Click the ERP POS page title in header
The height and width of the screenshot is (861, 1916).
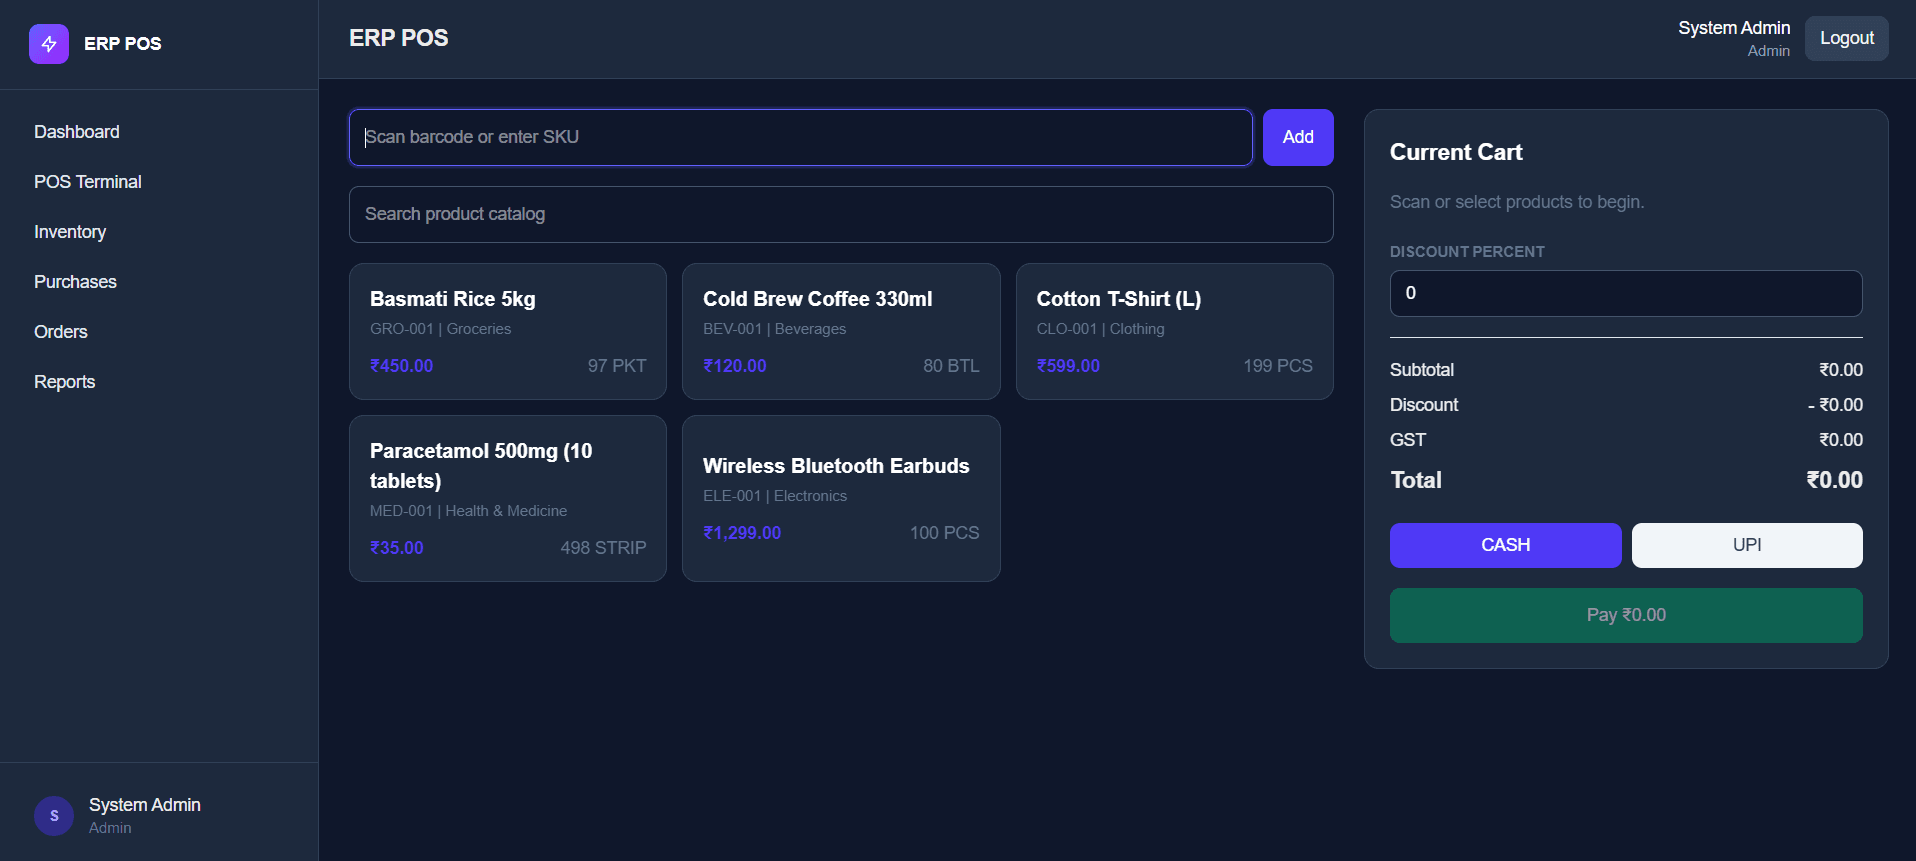click(x=398, y=38)
